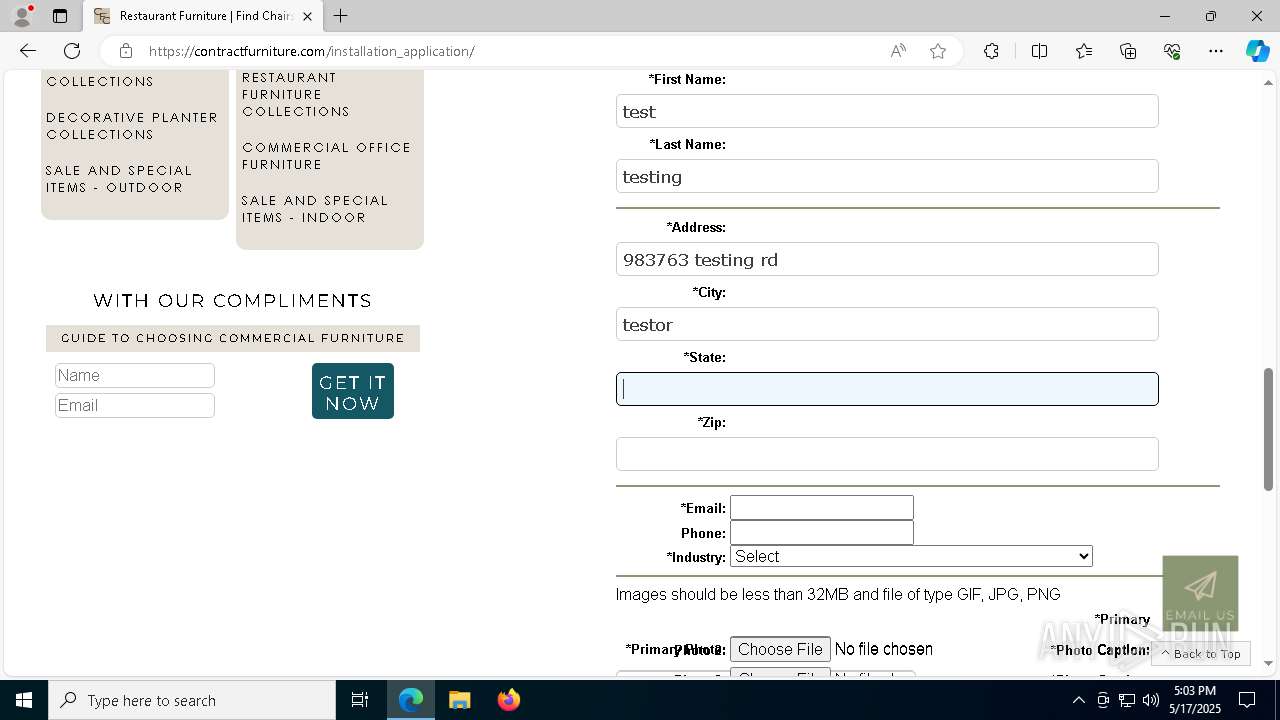The image size is (1280, 720).
Task: Click Back to Top button
Action: 1201,654
